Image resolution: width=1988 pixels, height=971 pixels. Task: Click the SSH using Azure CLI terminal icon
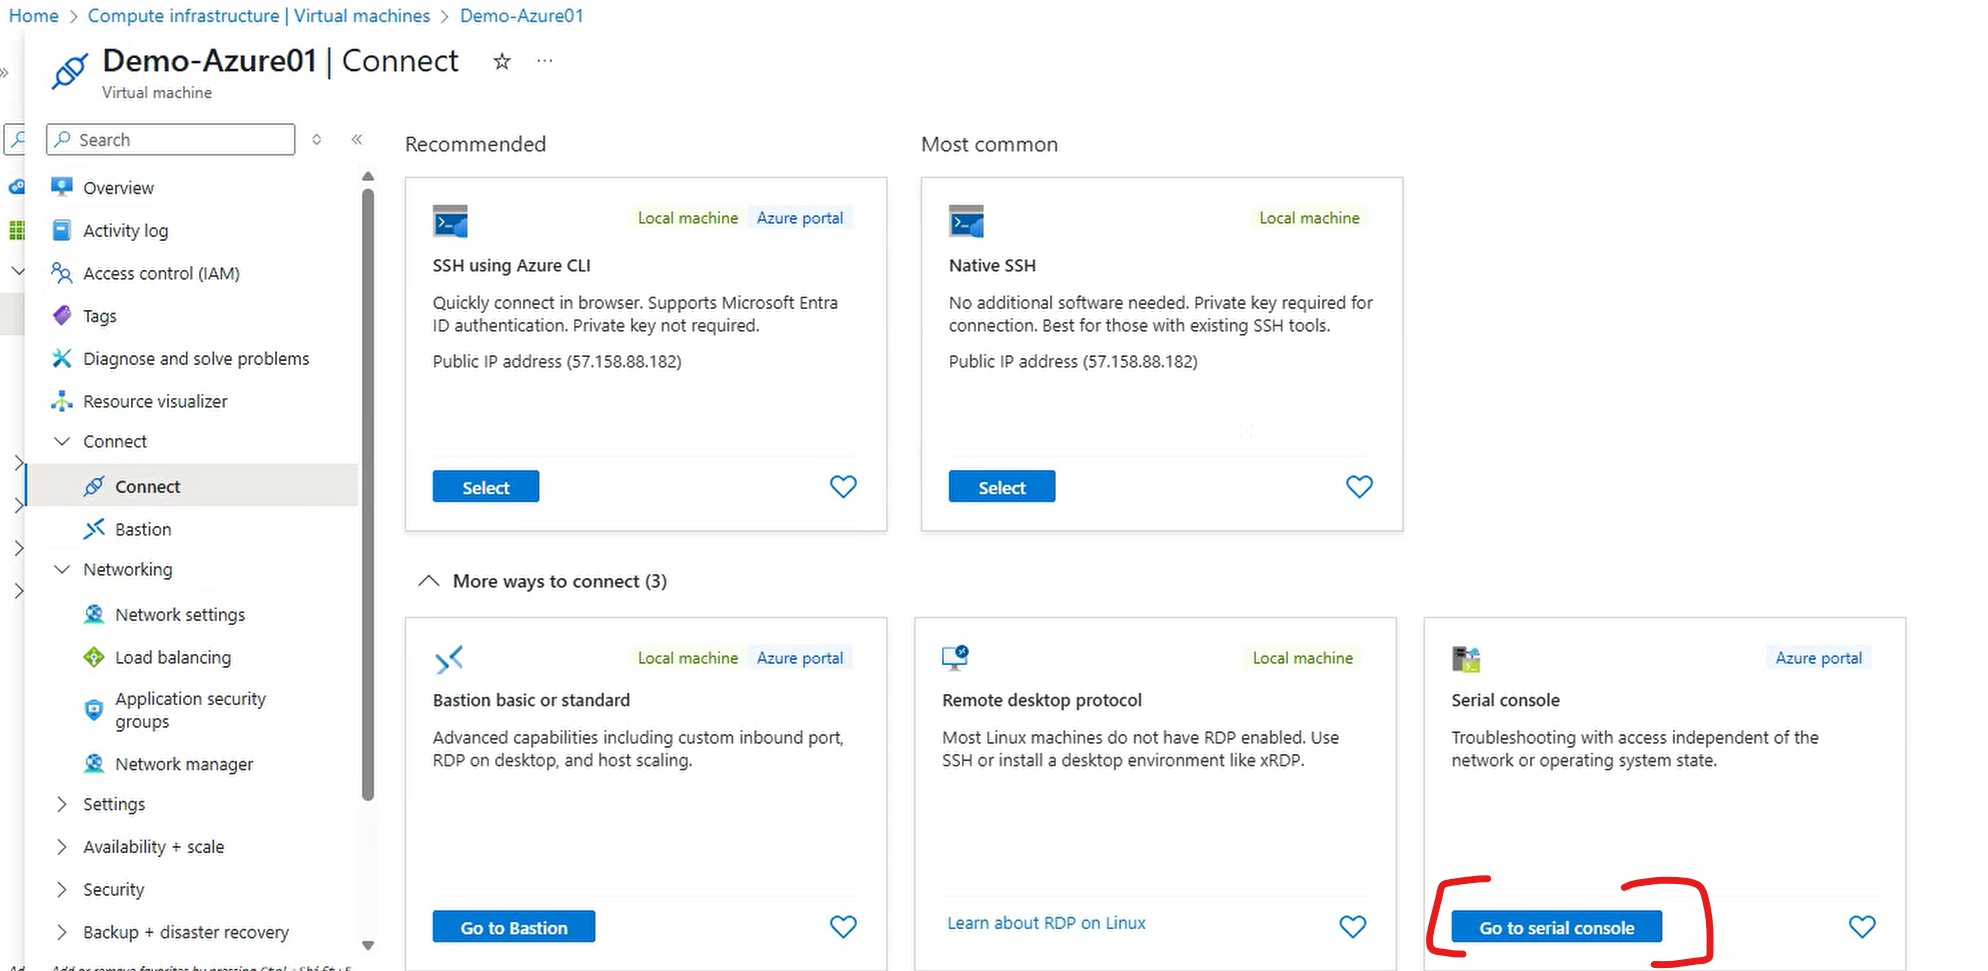tap(450, 221)
